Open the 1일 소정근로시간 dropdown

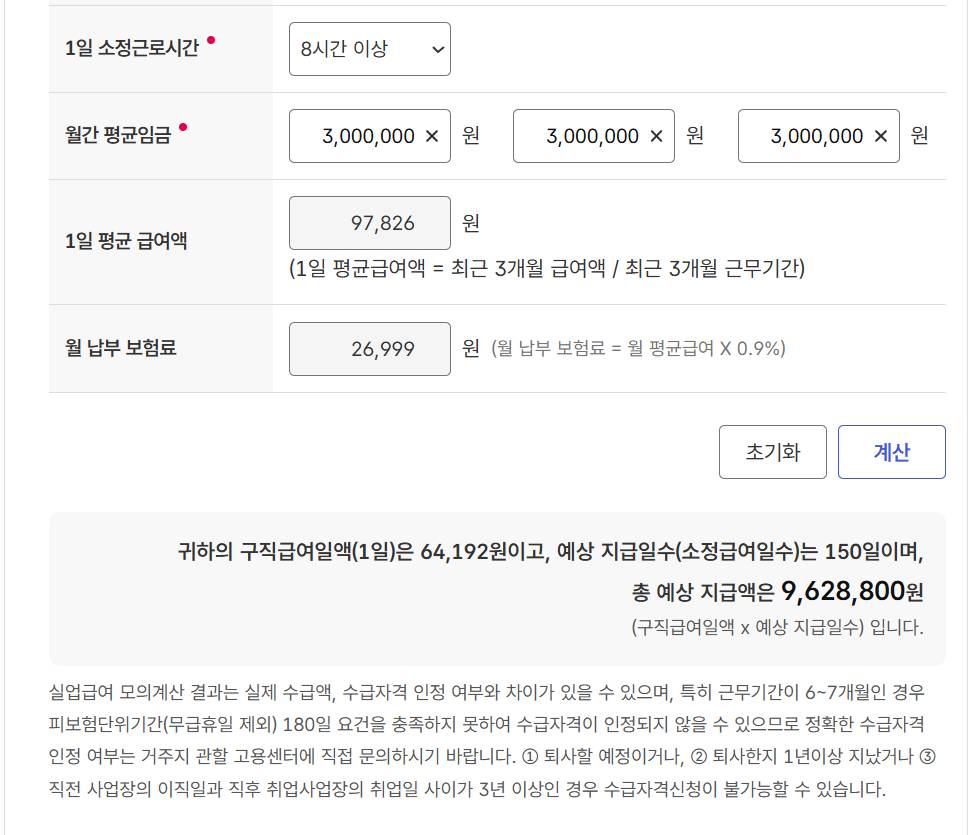[x=369, y=49]
